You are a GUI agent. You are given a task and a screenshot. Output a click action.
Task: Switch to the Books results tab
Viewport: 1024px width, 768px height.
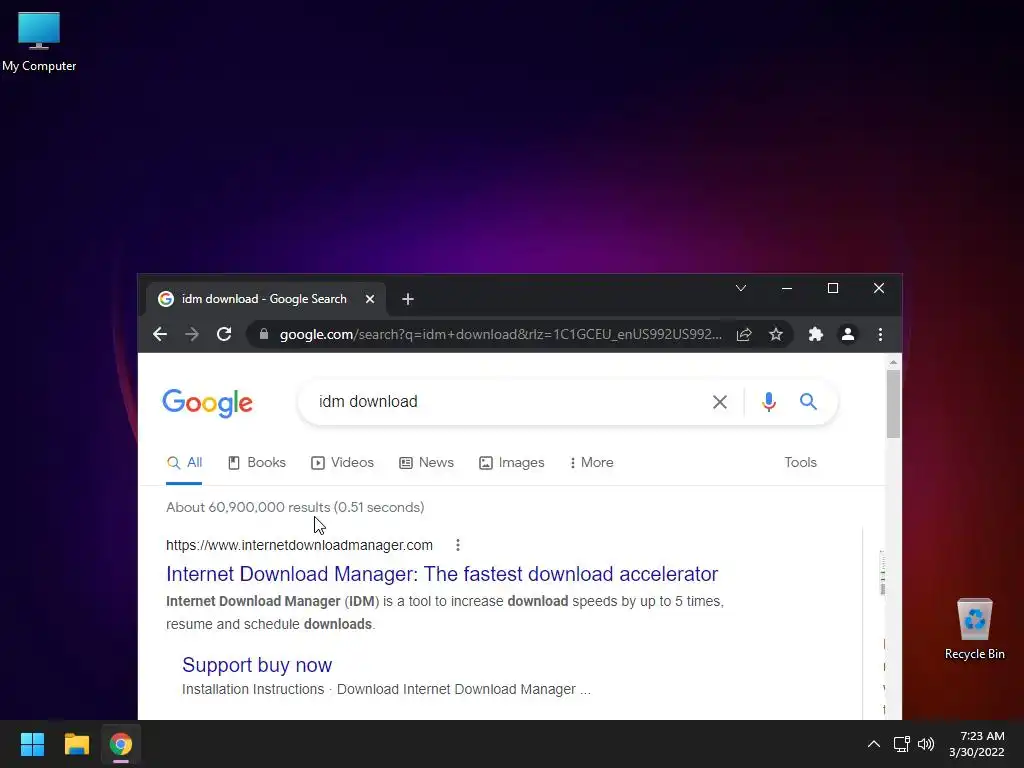click(257, 462)
